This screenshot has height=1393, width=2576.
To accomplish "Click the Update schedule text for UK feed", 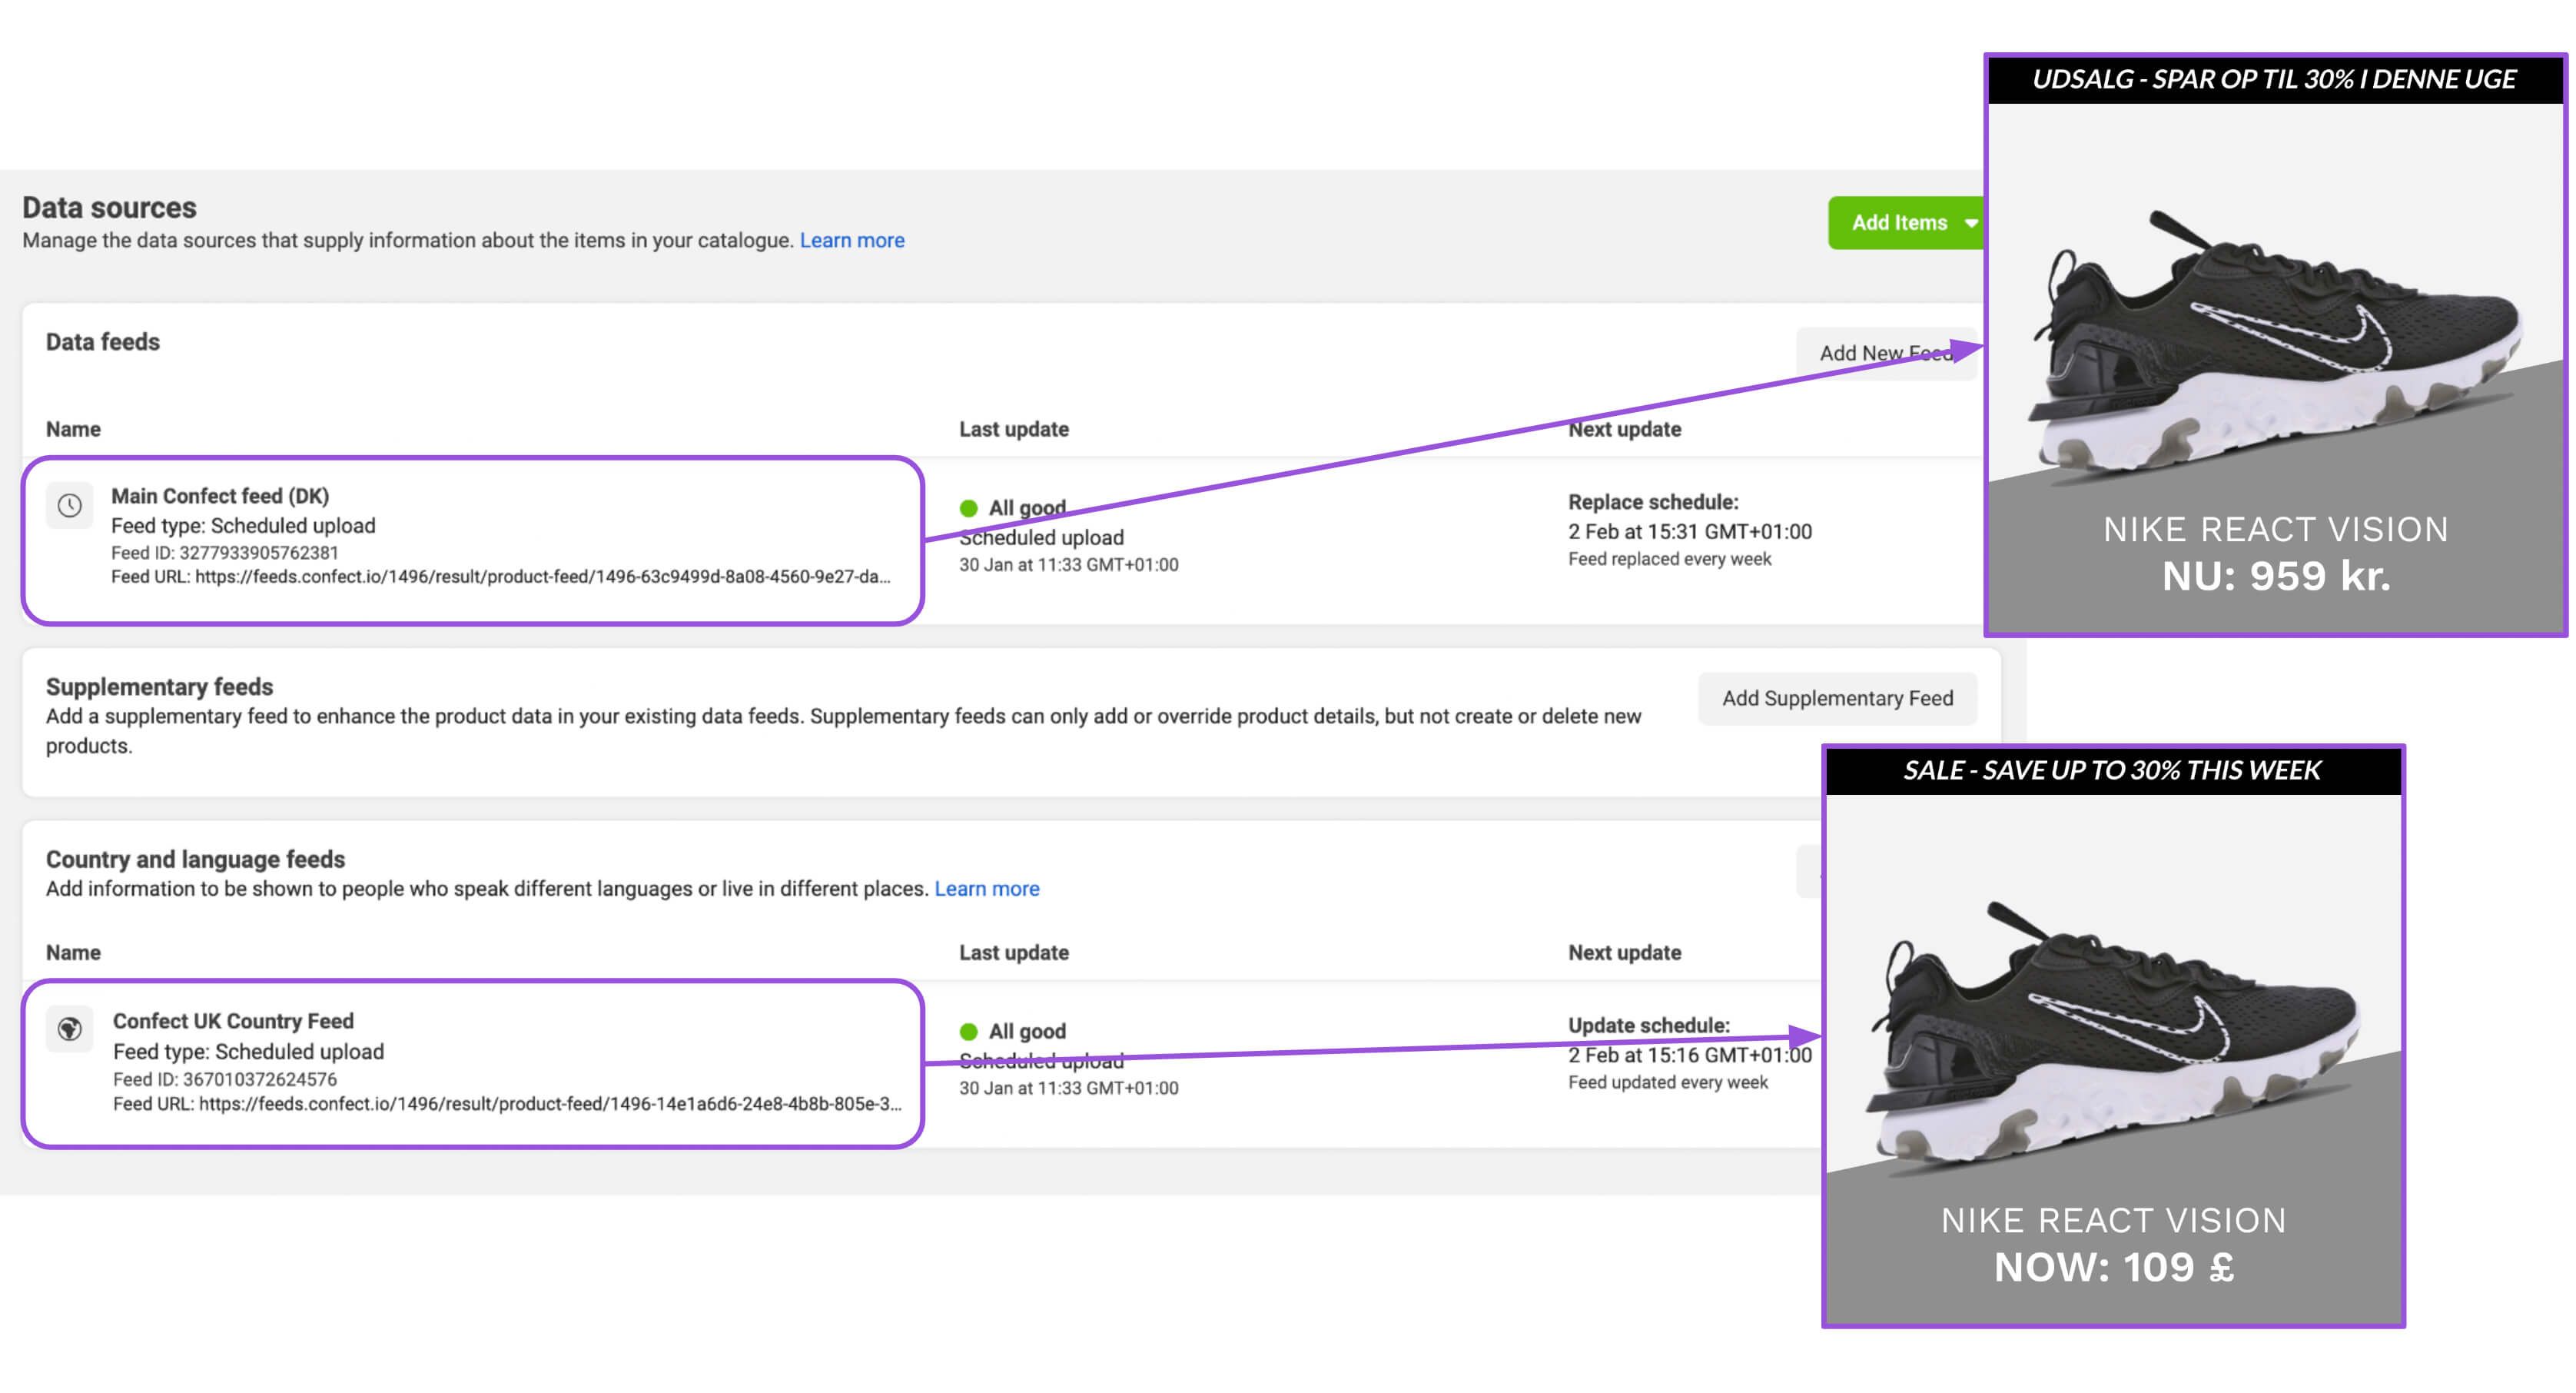I will coord(1648,1025).
